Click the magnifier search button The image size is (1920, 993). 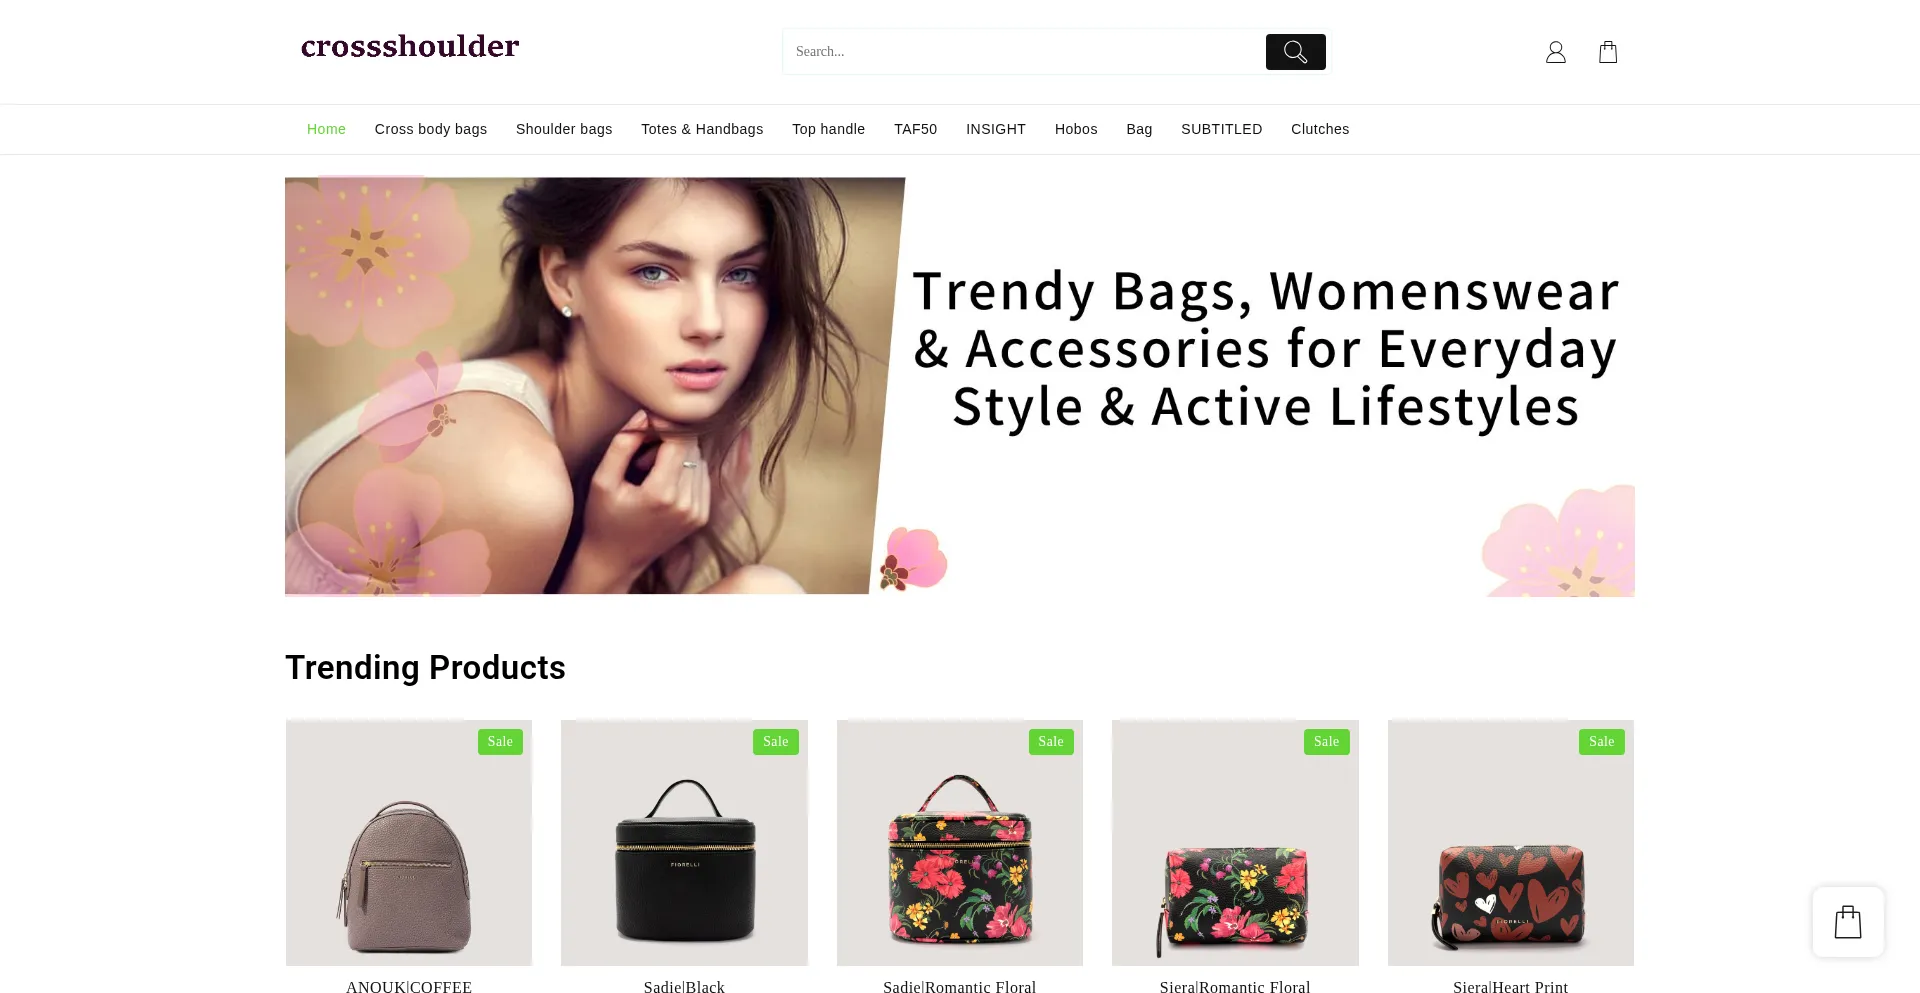[1295, 52]
